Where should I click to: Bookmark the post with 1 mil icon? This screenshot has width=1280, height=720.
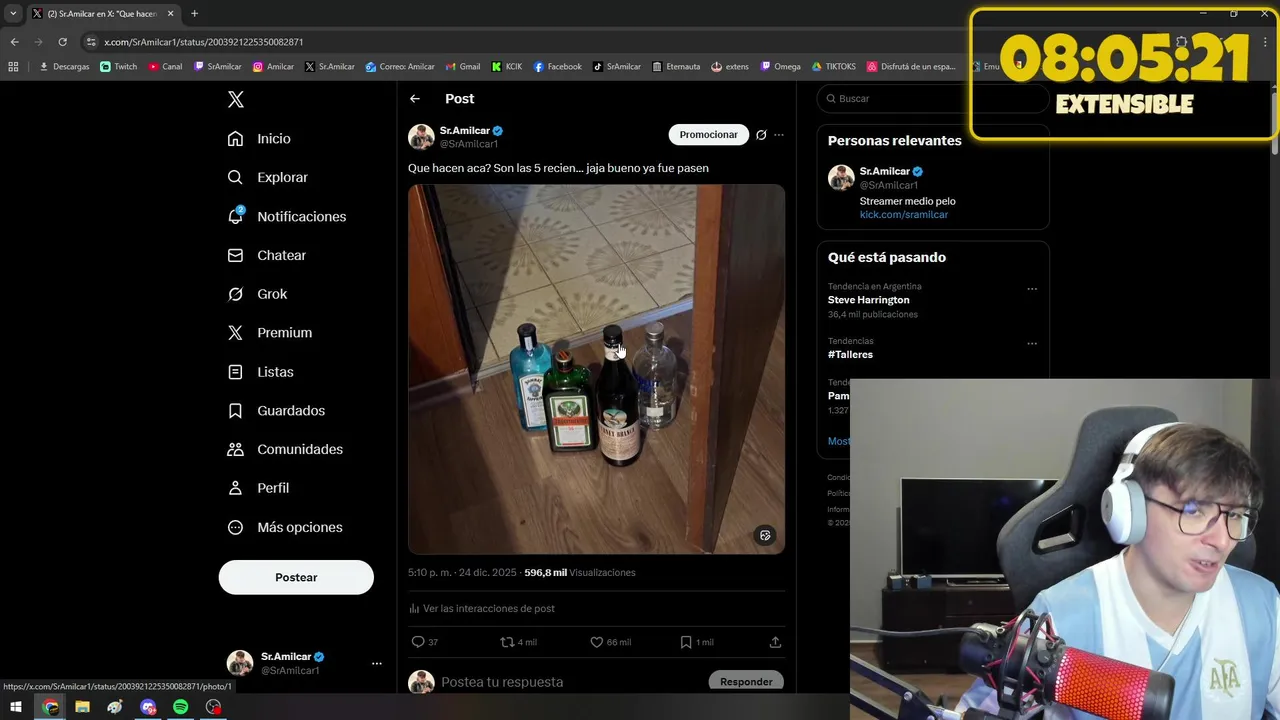(685, 642)
